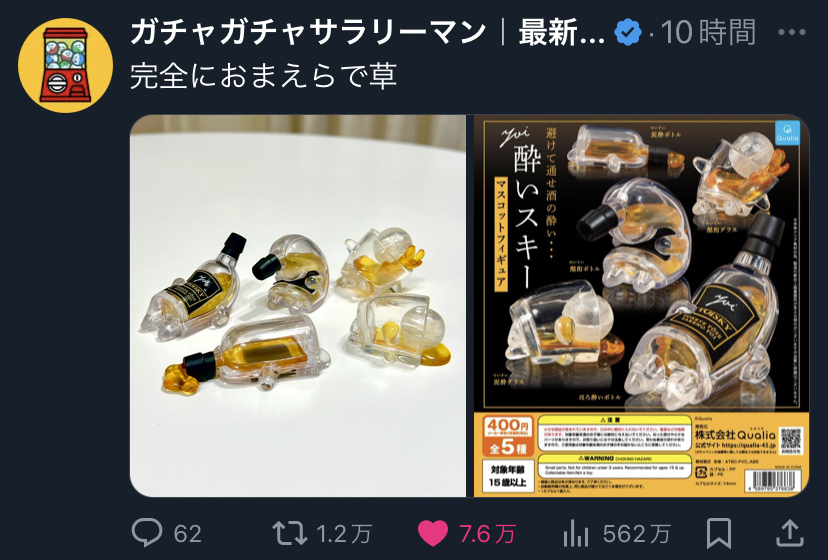Click the reply speech bubble icon
Viewport: 828px width, 560px height.
click(x=147, y=533)
